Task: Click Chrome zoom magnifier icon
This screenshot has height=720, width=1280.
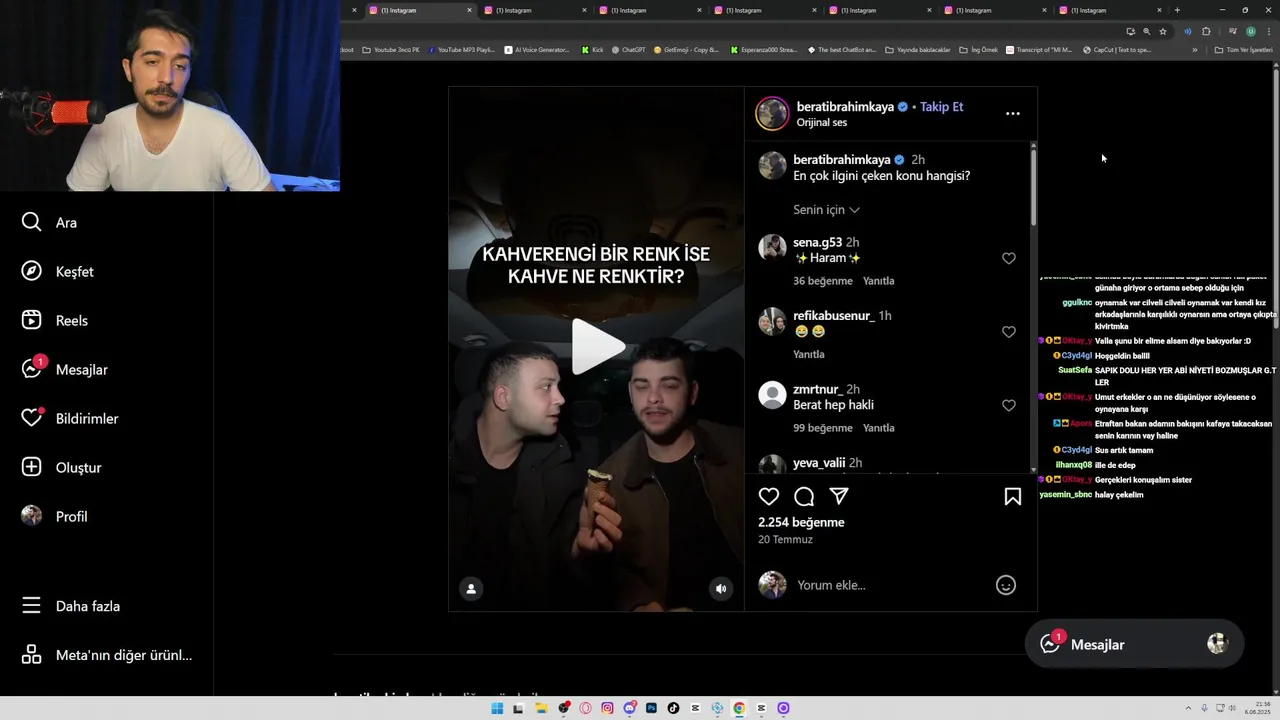Action: pyautogui.click(x=1146, y=31)
